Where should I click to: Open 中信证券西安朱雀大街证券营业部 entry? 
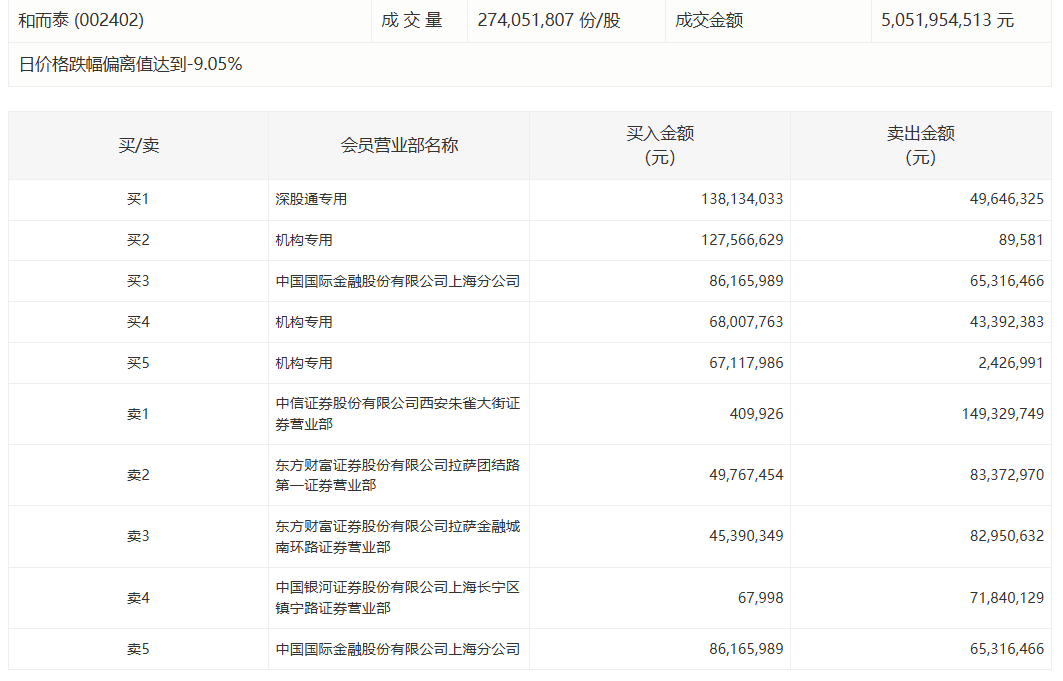tap(397, 414)
